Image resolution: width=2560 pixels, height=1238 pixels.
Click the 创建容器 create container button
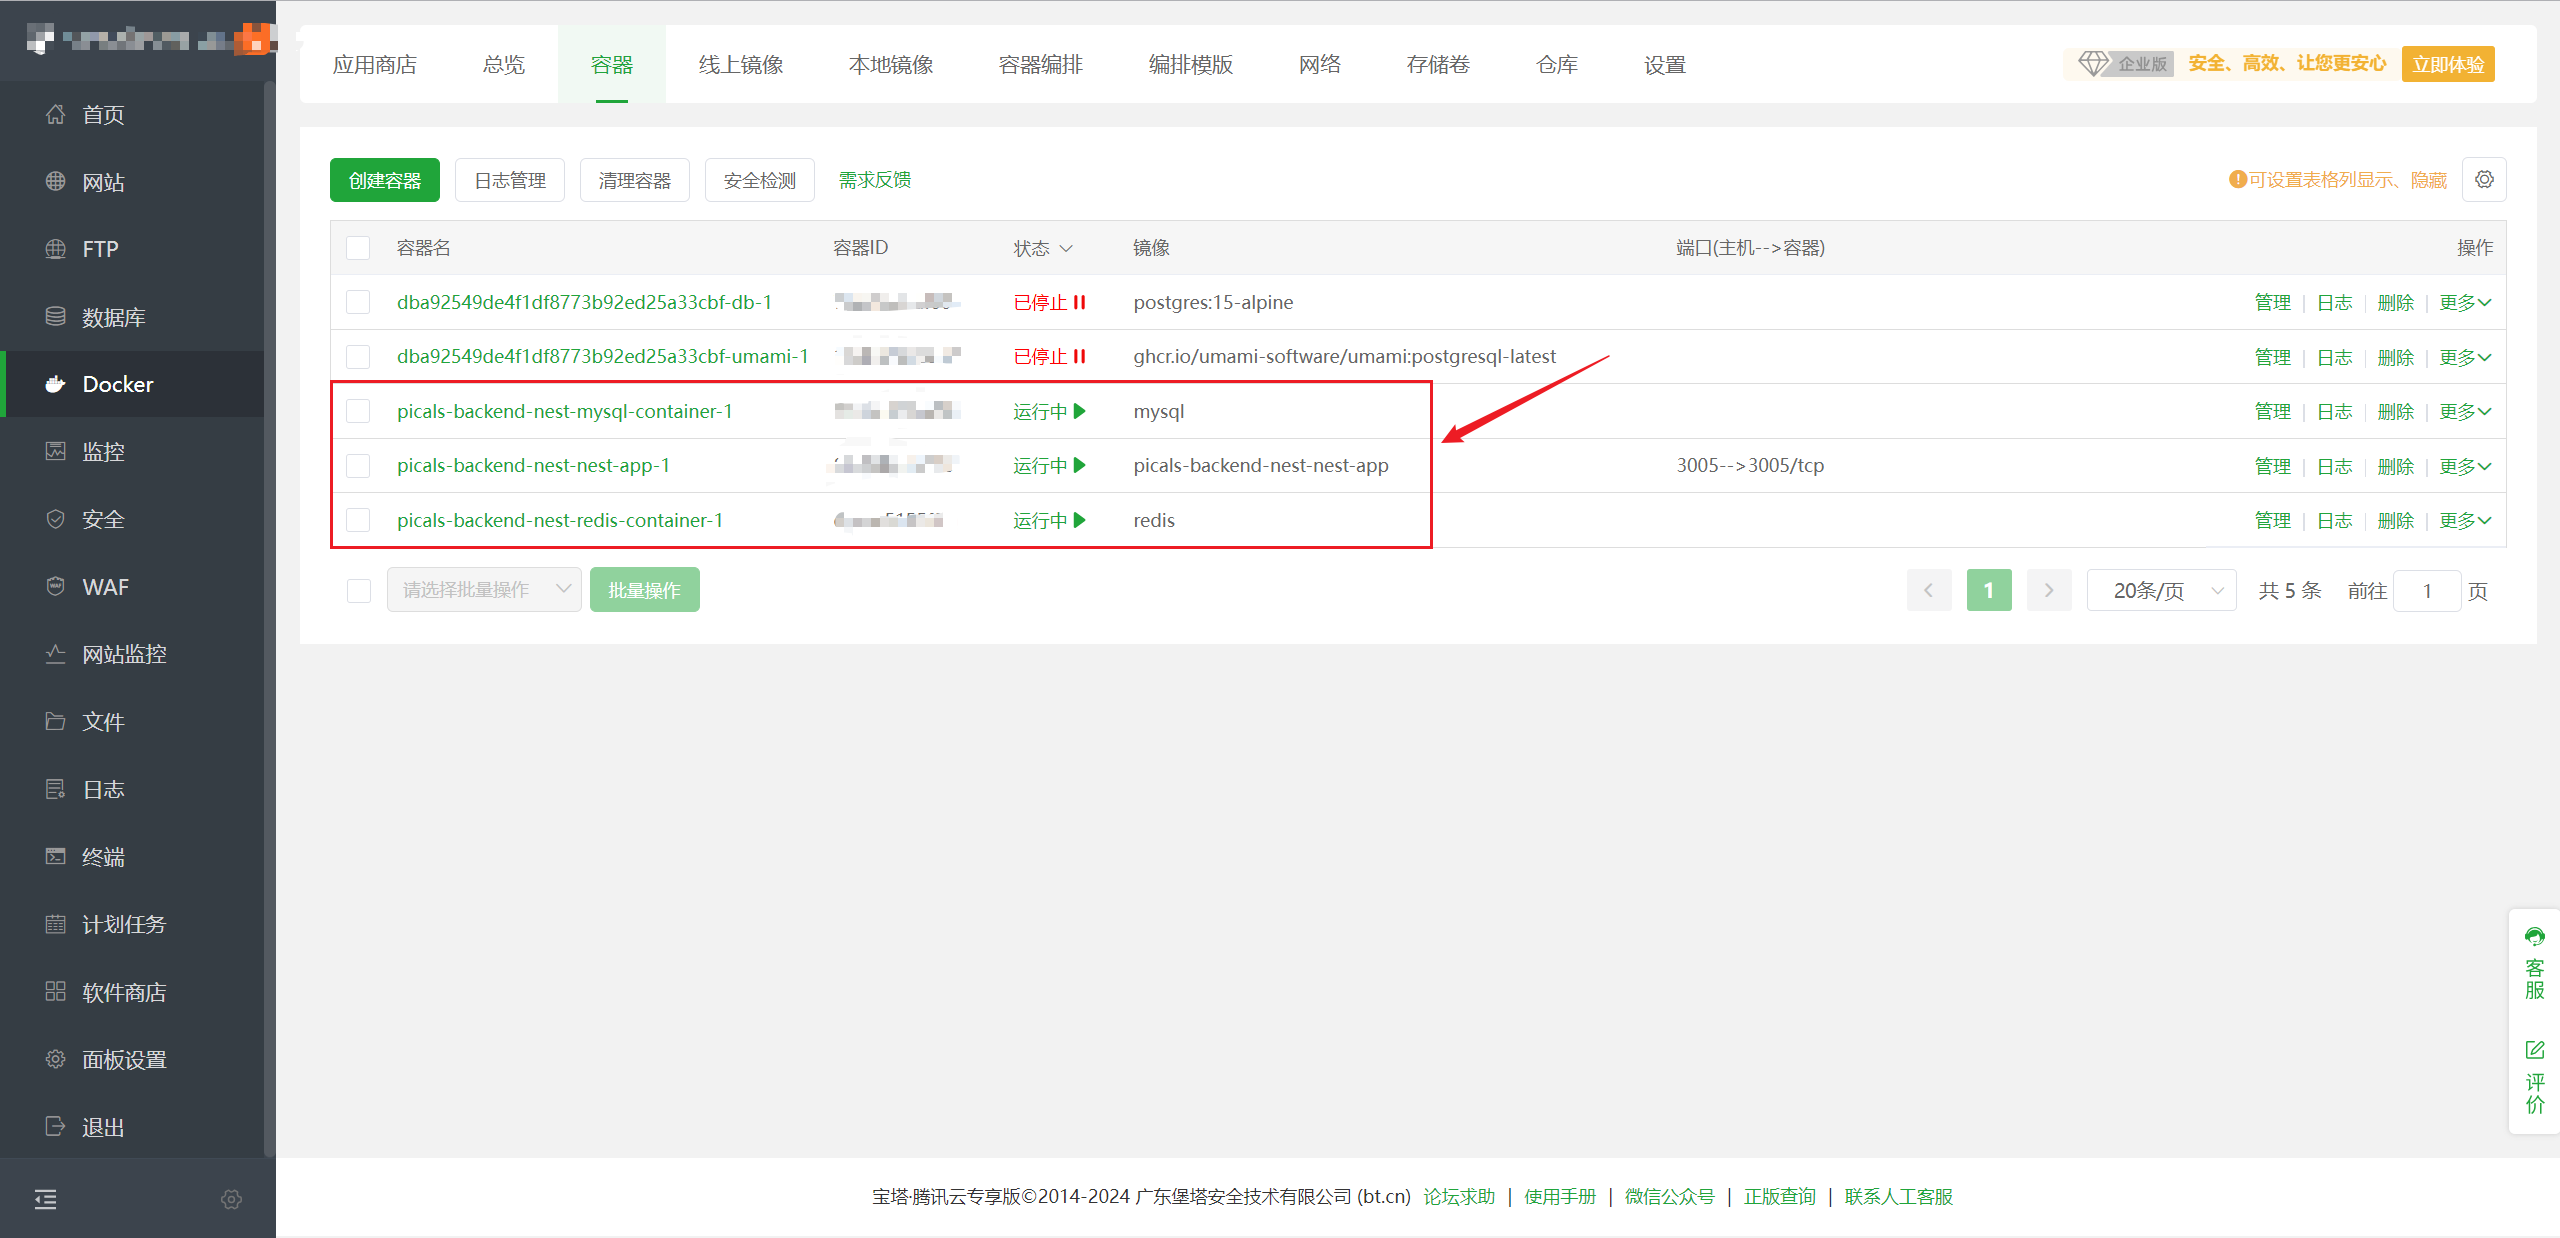(384, 180)
